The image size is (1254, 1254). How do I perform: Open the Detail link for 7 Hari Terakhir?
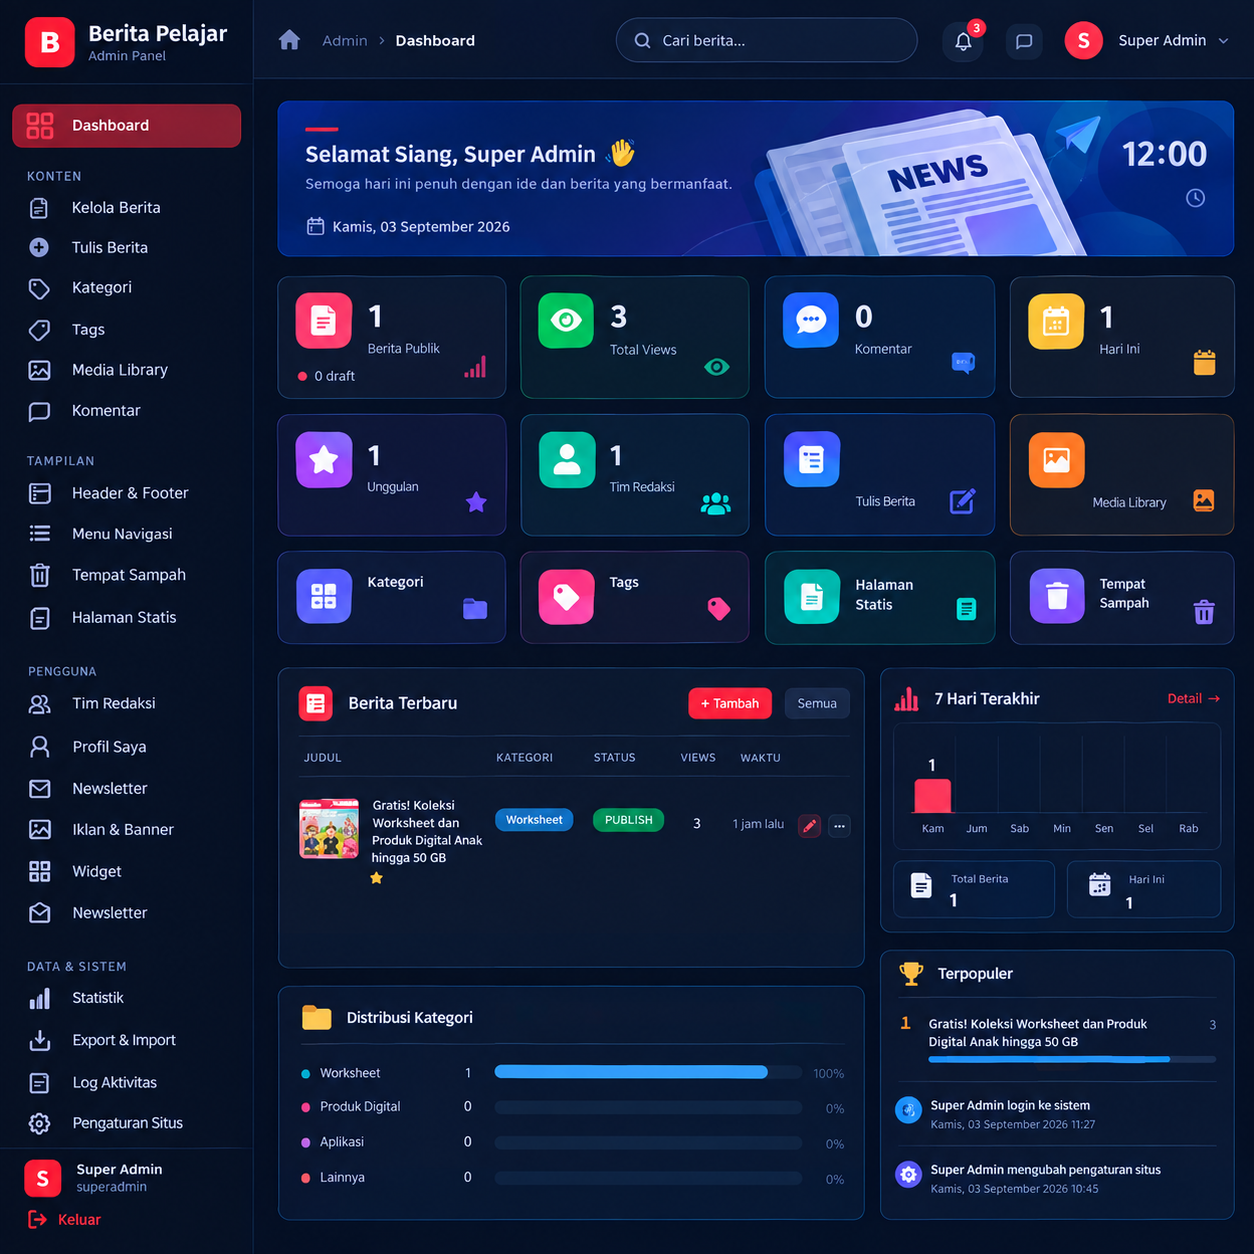tap(1193, 699)
